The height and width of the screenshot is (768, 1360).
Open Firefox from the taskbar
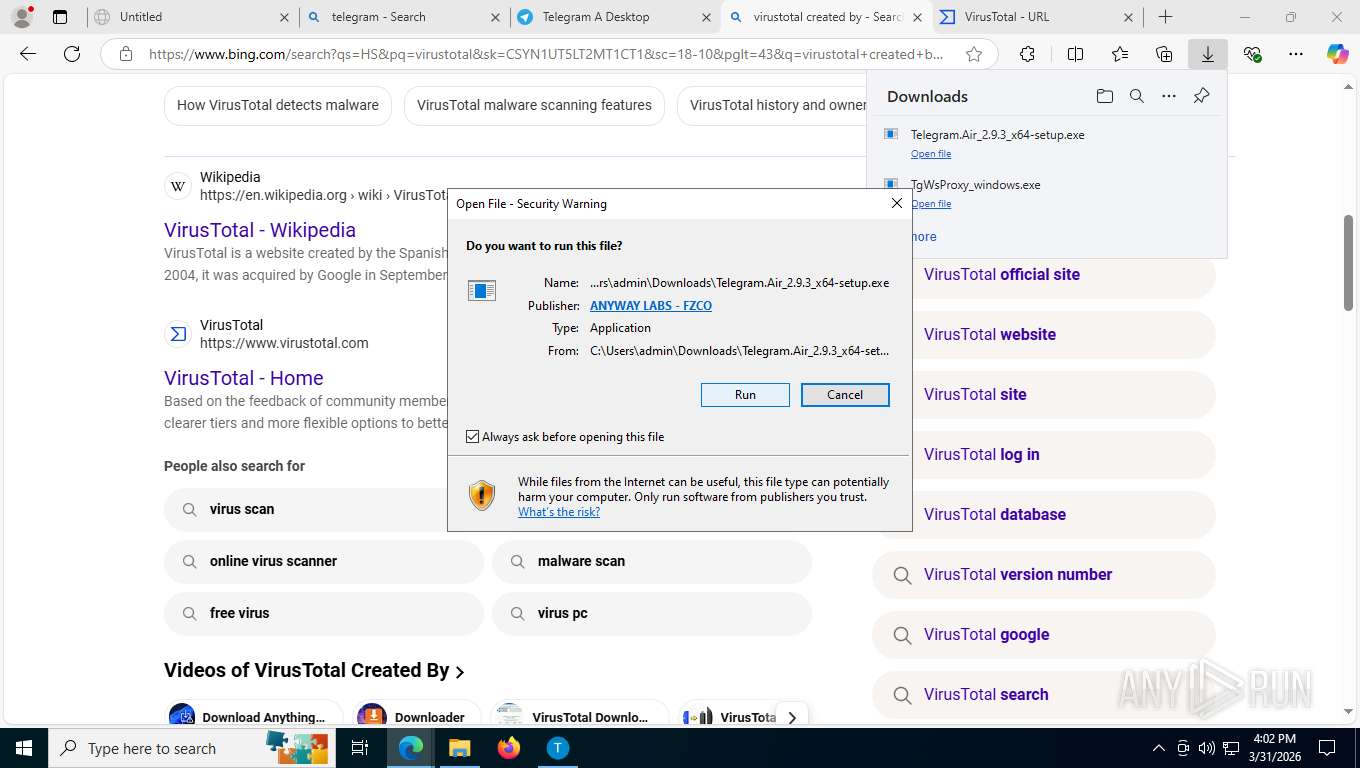pos(508,748)
